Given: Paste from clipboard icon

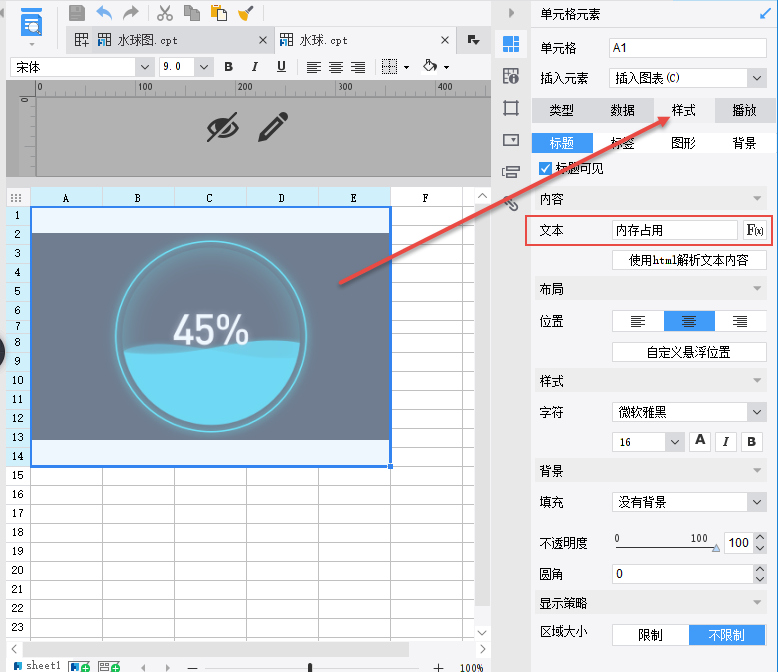Looking at the screenshot, I should point(219,13).
